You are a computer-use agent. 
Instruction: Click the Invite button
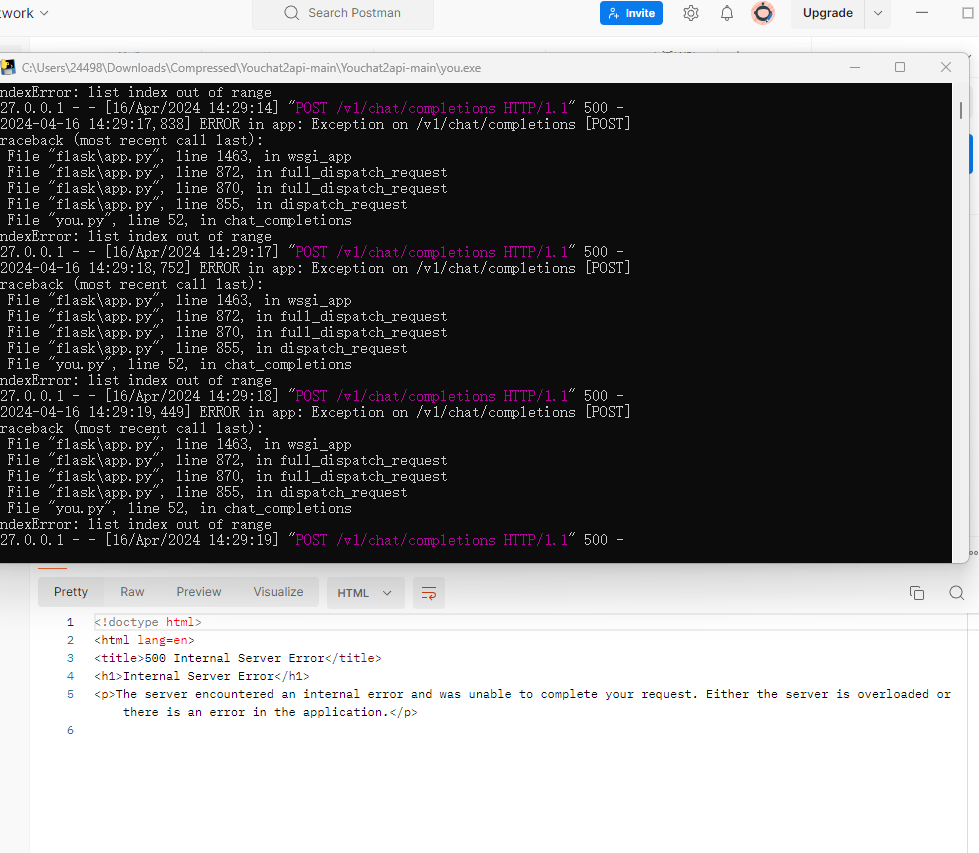point(631,13)
